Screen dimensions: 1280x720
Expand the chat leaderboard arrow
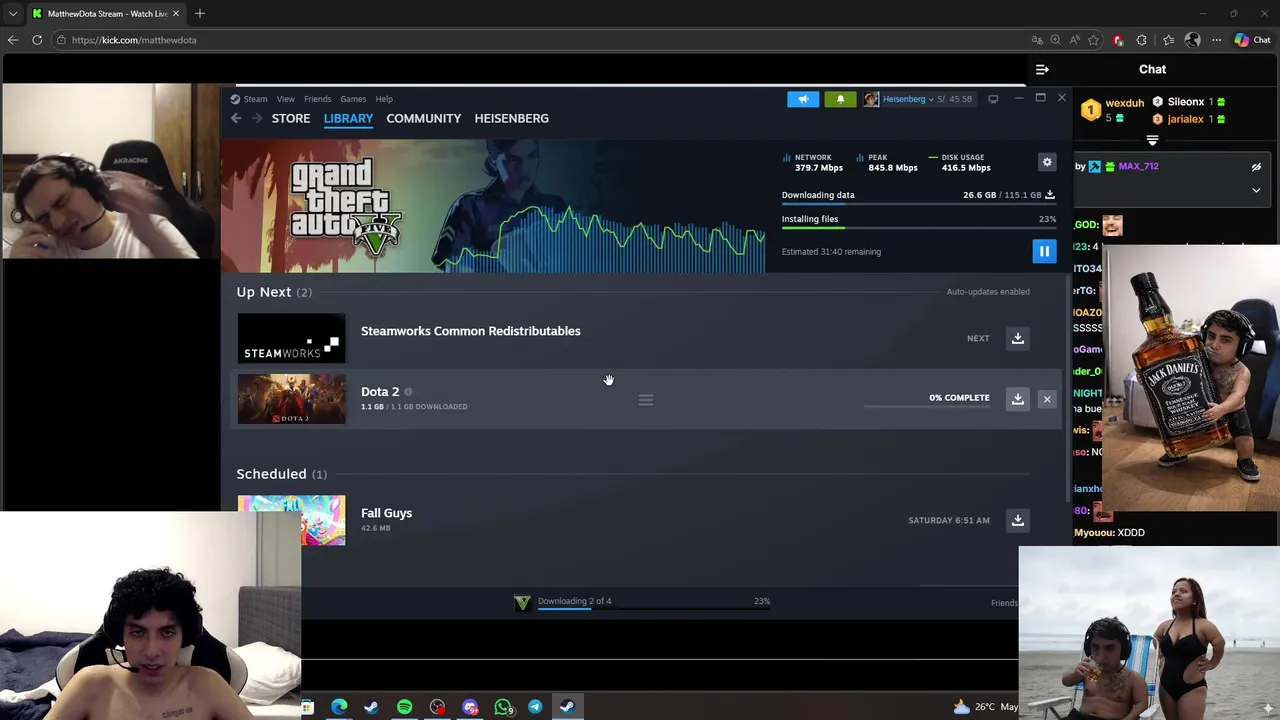click(x=1152, y=141)
